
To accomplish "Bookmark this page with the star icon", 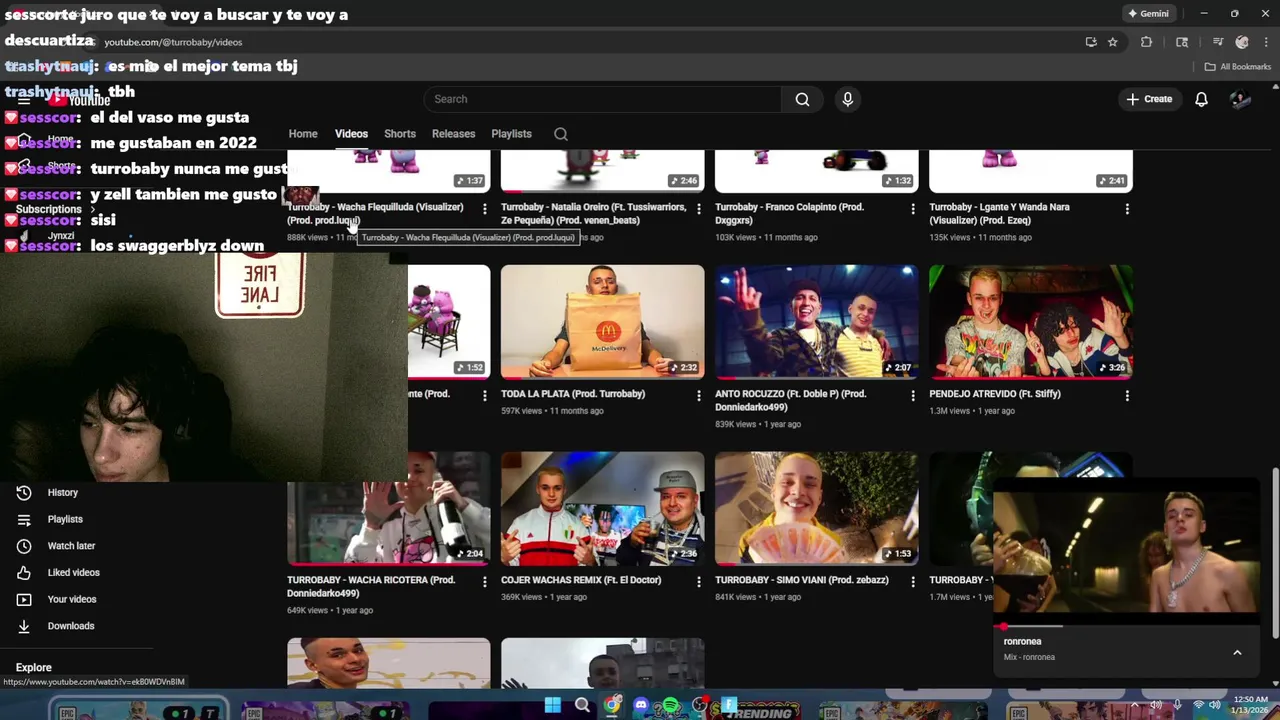I will coord(1113,42).
